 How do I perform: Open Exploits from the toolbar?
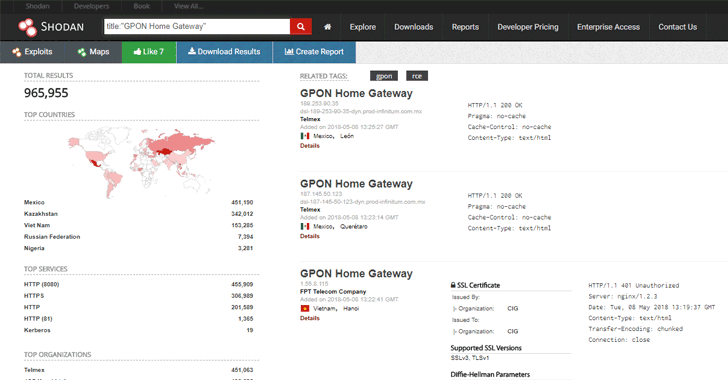32,52
